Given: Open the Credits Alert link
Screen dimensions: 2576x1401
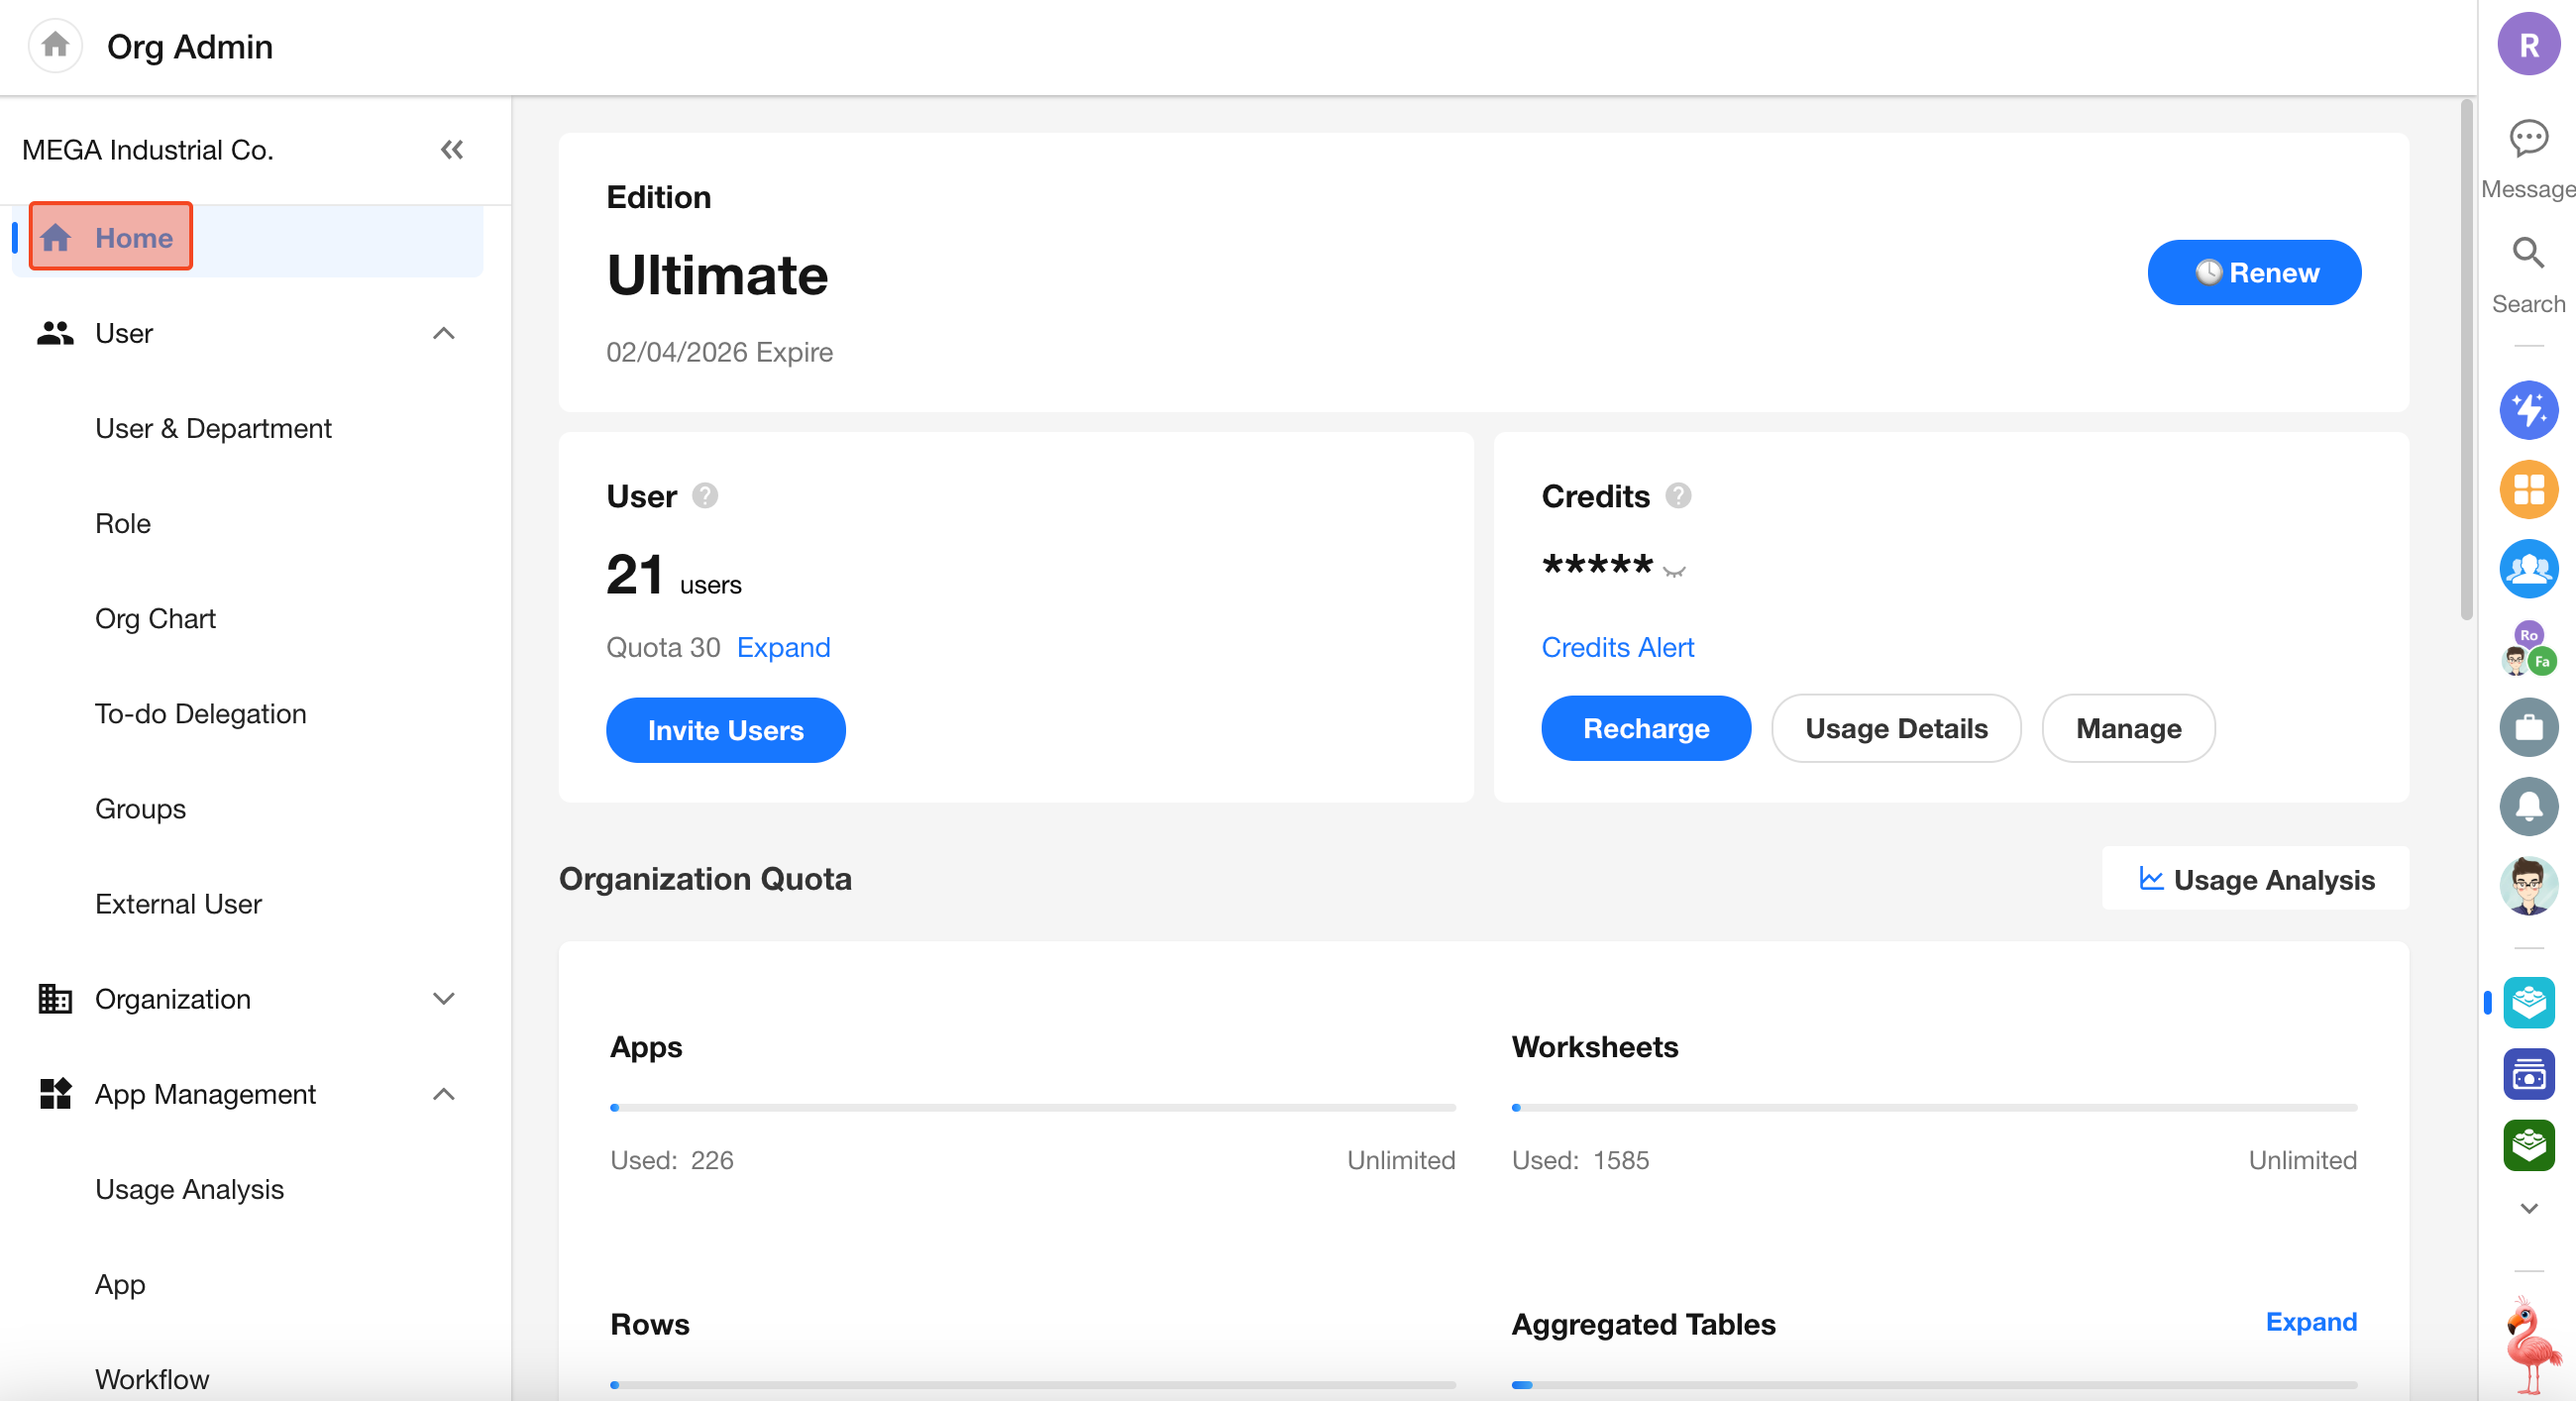Looking at the screenshot, I should click(1617, 647).
